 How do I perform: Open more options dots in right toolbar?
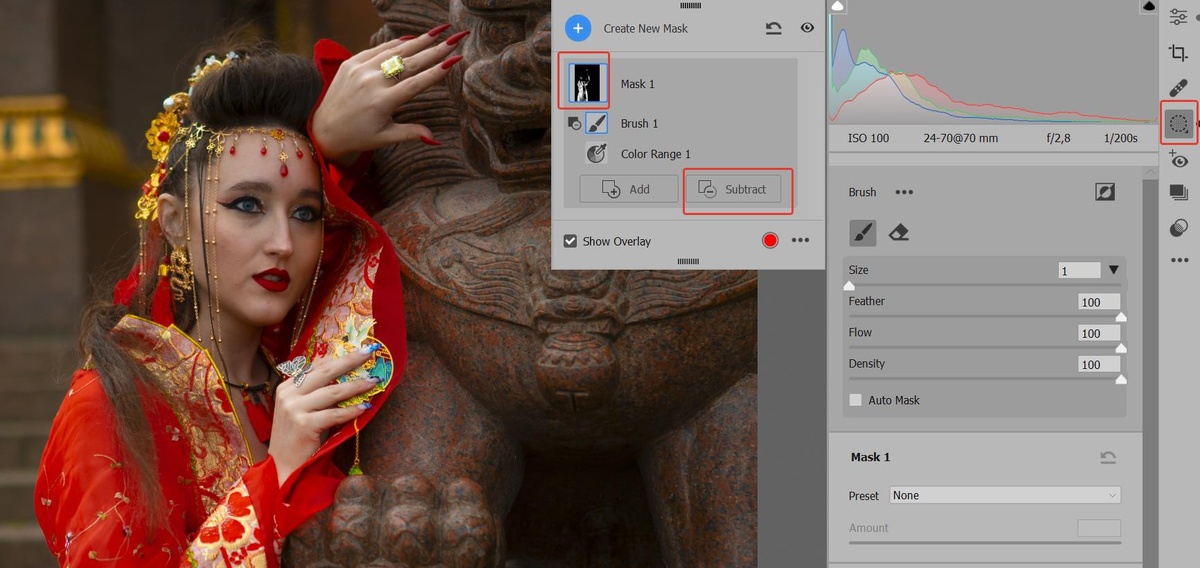(1179, 261)
